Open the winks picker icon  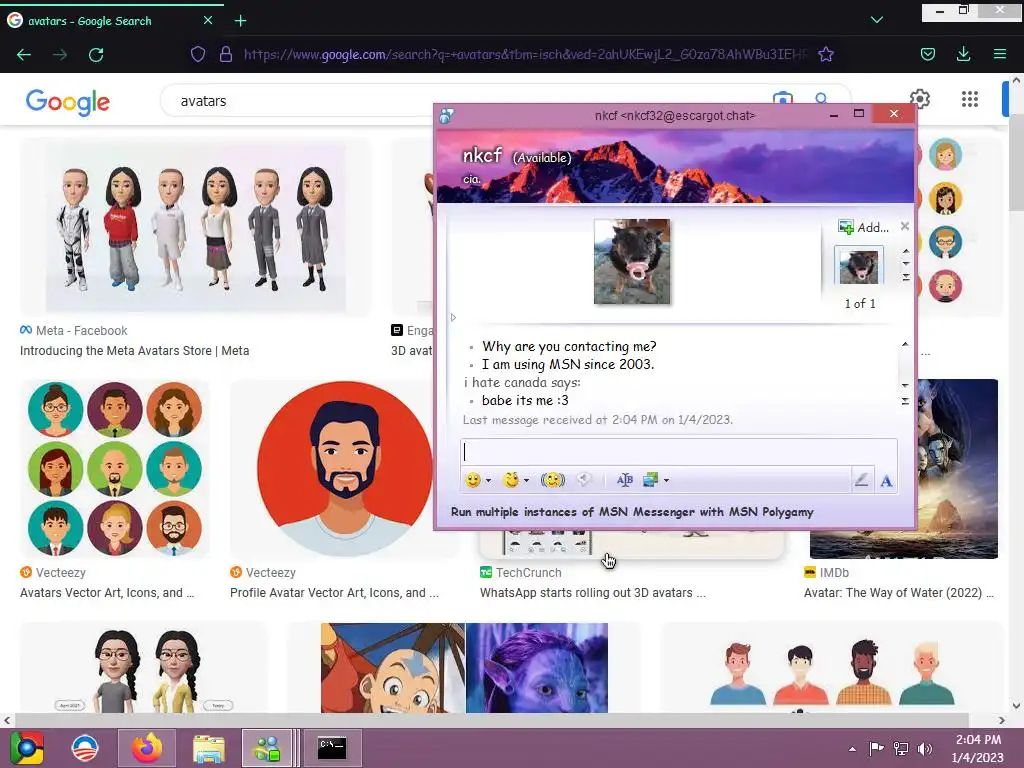pos(511,480)
